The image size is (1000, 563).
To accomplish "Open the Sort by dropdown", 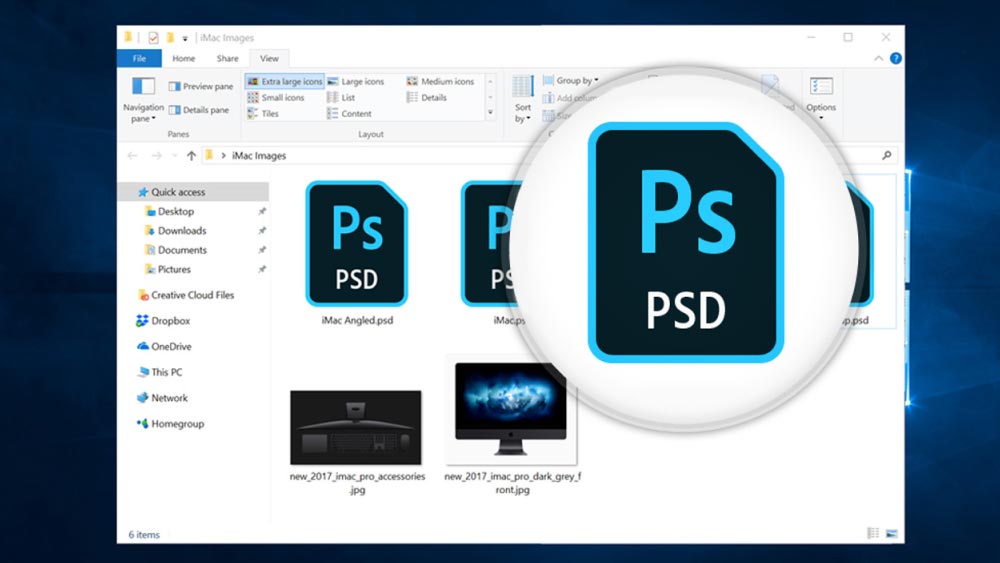I will tap(523, 99).
